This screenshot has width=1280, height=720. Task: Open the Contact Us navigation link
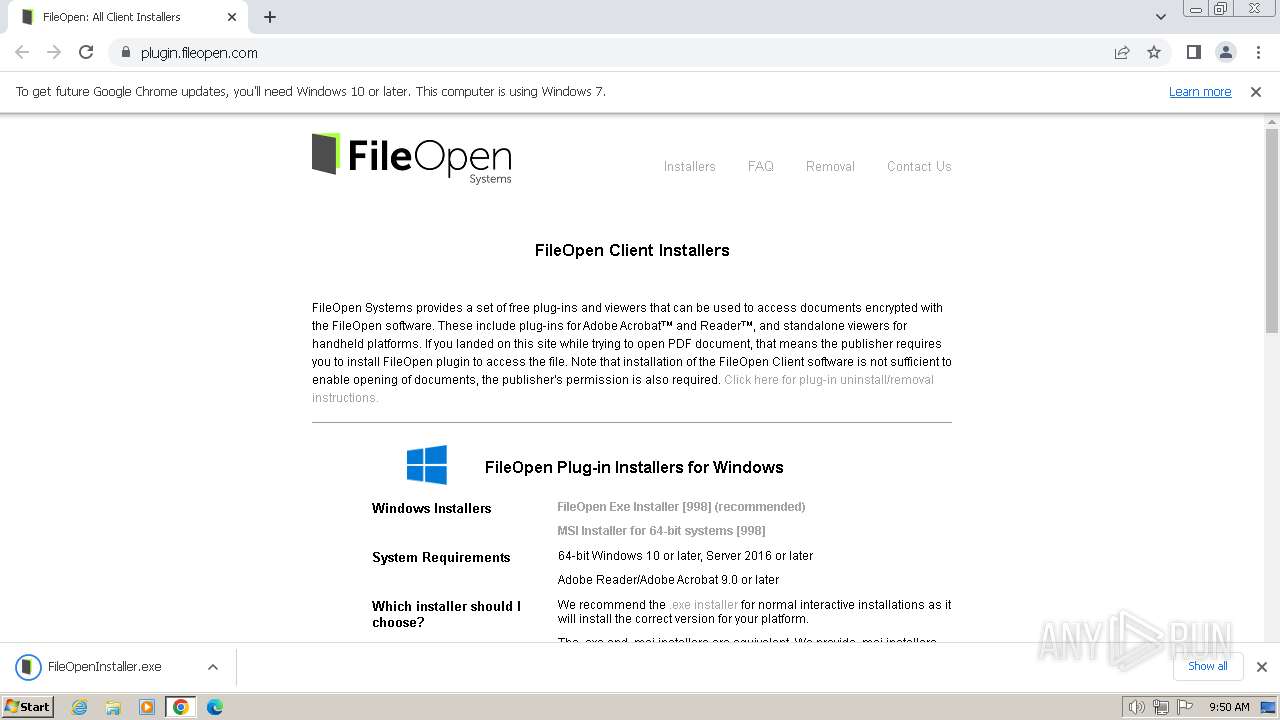click(919, 167)
